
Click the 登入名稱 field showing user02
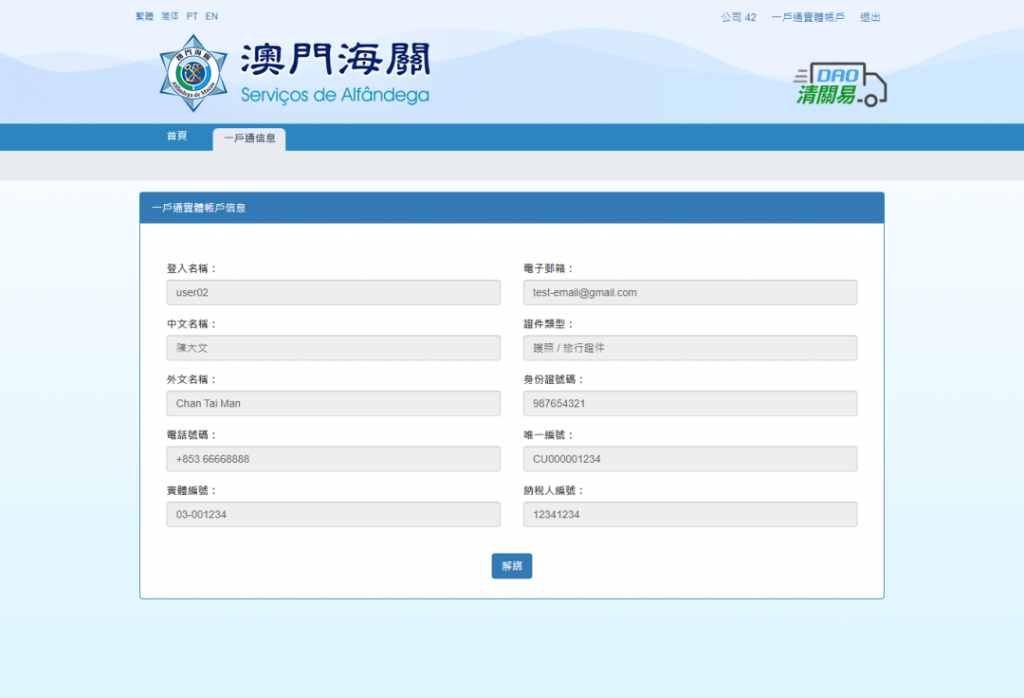[x=333, y=292]
